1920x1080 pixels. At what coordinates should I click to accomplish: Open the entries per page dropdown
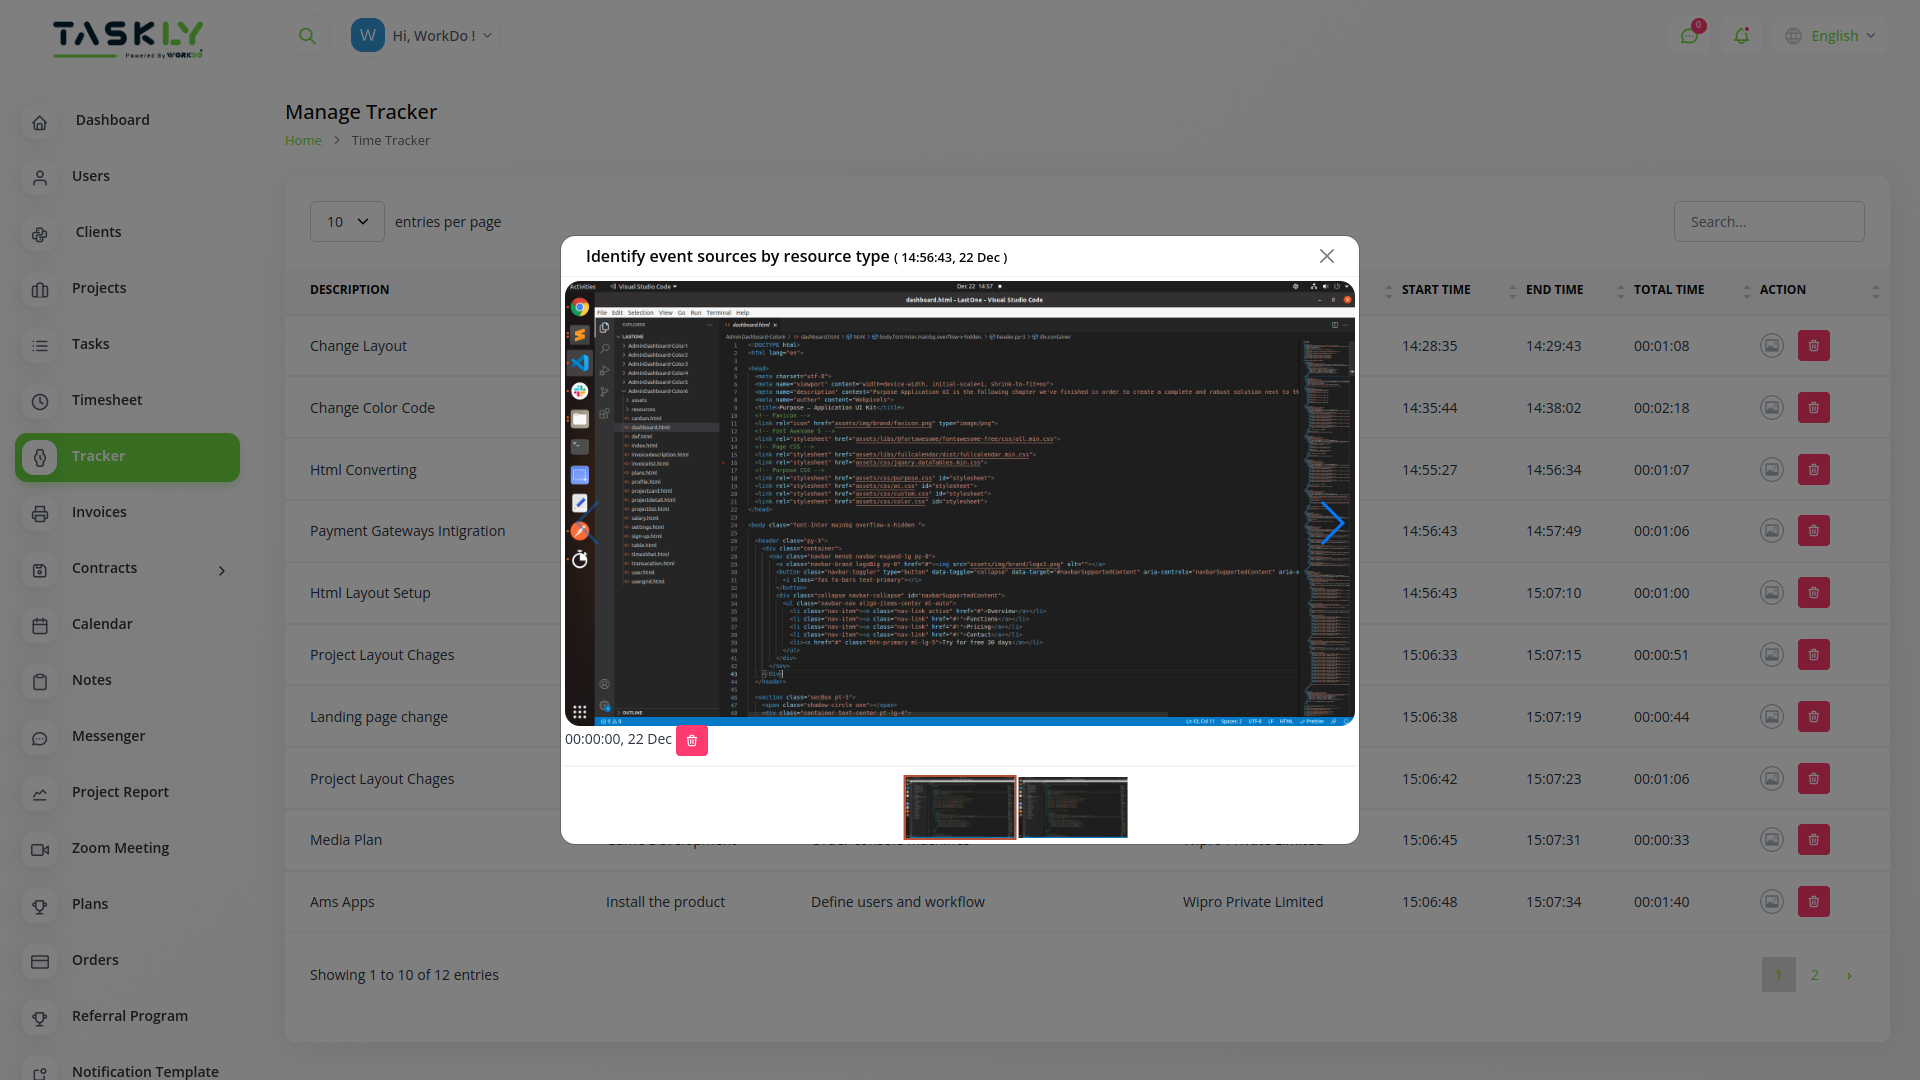(x=346, y=221)
